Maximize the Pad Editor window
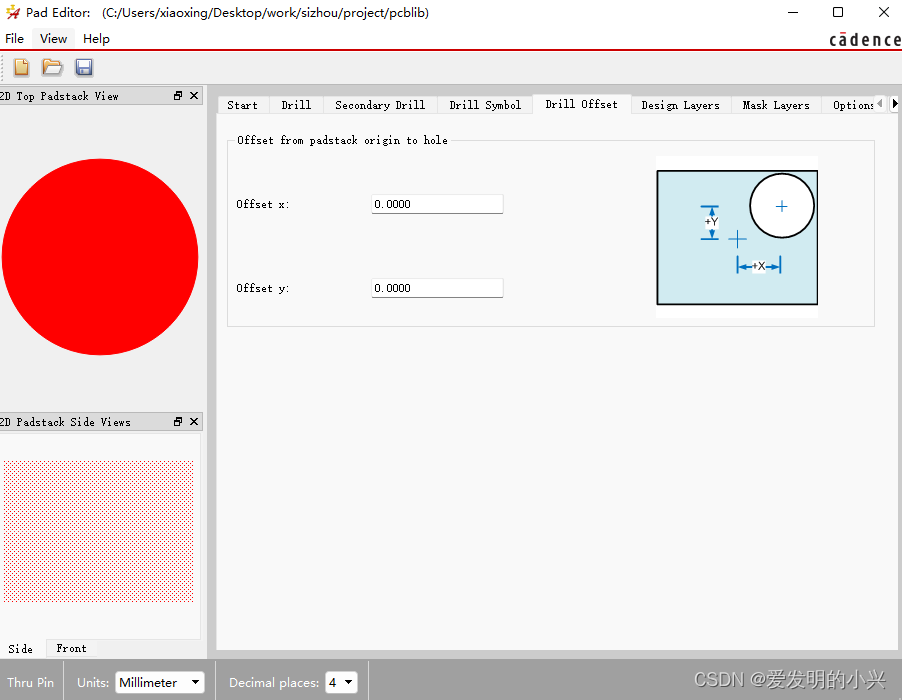The image size is (902, 700). 838,12
